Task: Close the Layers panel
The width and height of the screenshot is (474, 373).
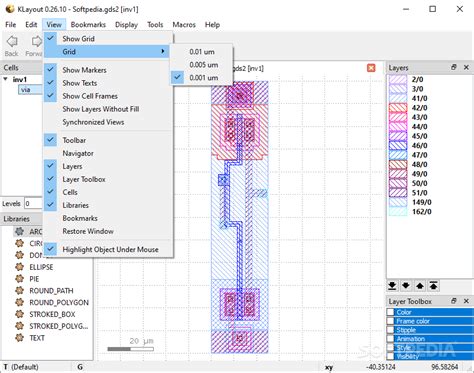Action: (x=466, y=67)
